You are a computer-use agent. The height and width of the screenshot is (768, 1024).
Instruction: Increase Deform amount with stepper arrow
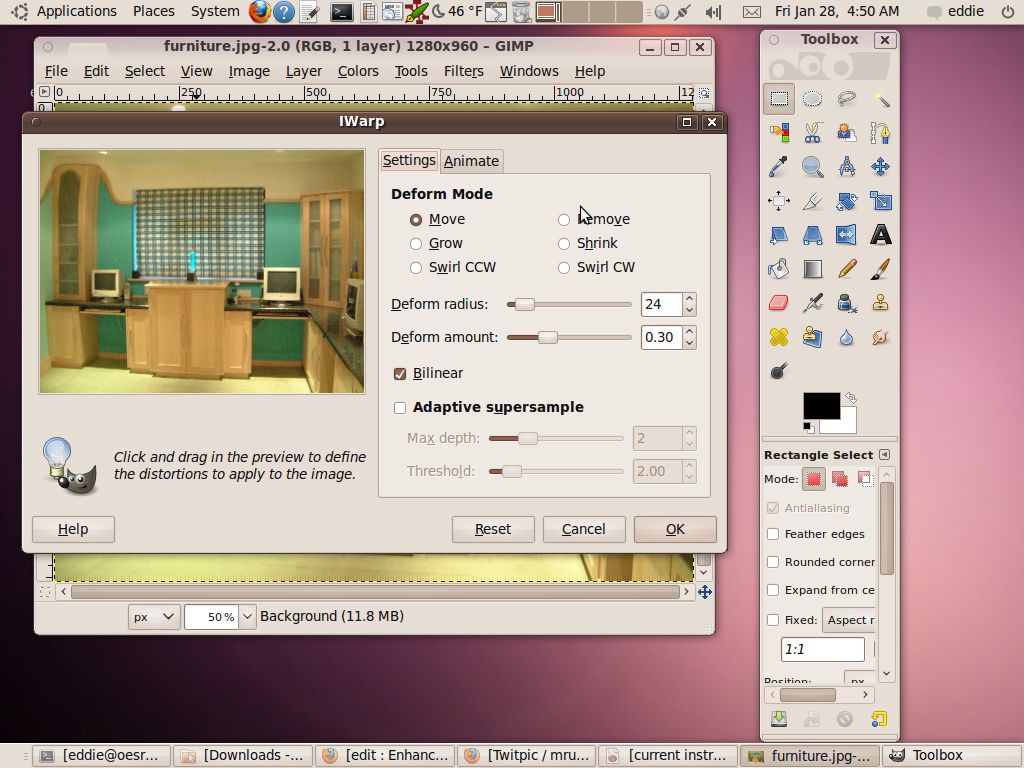(690, 332)
